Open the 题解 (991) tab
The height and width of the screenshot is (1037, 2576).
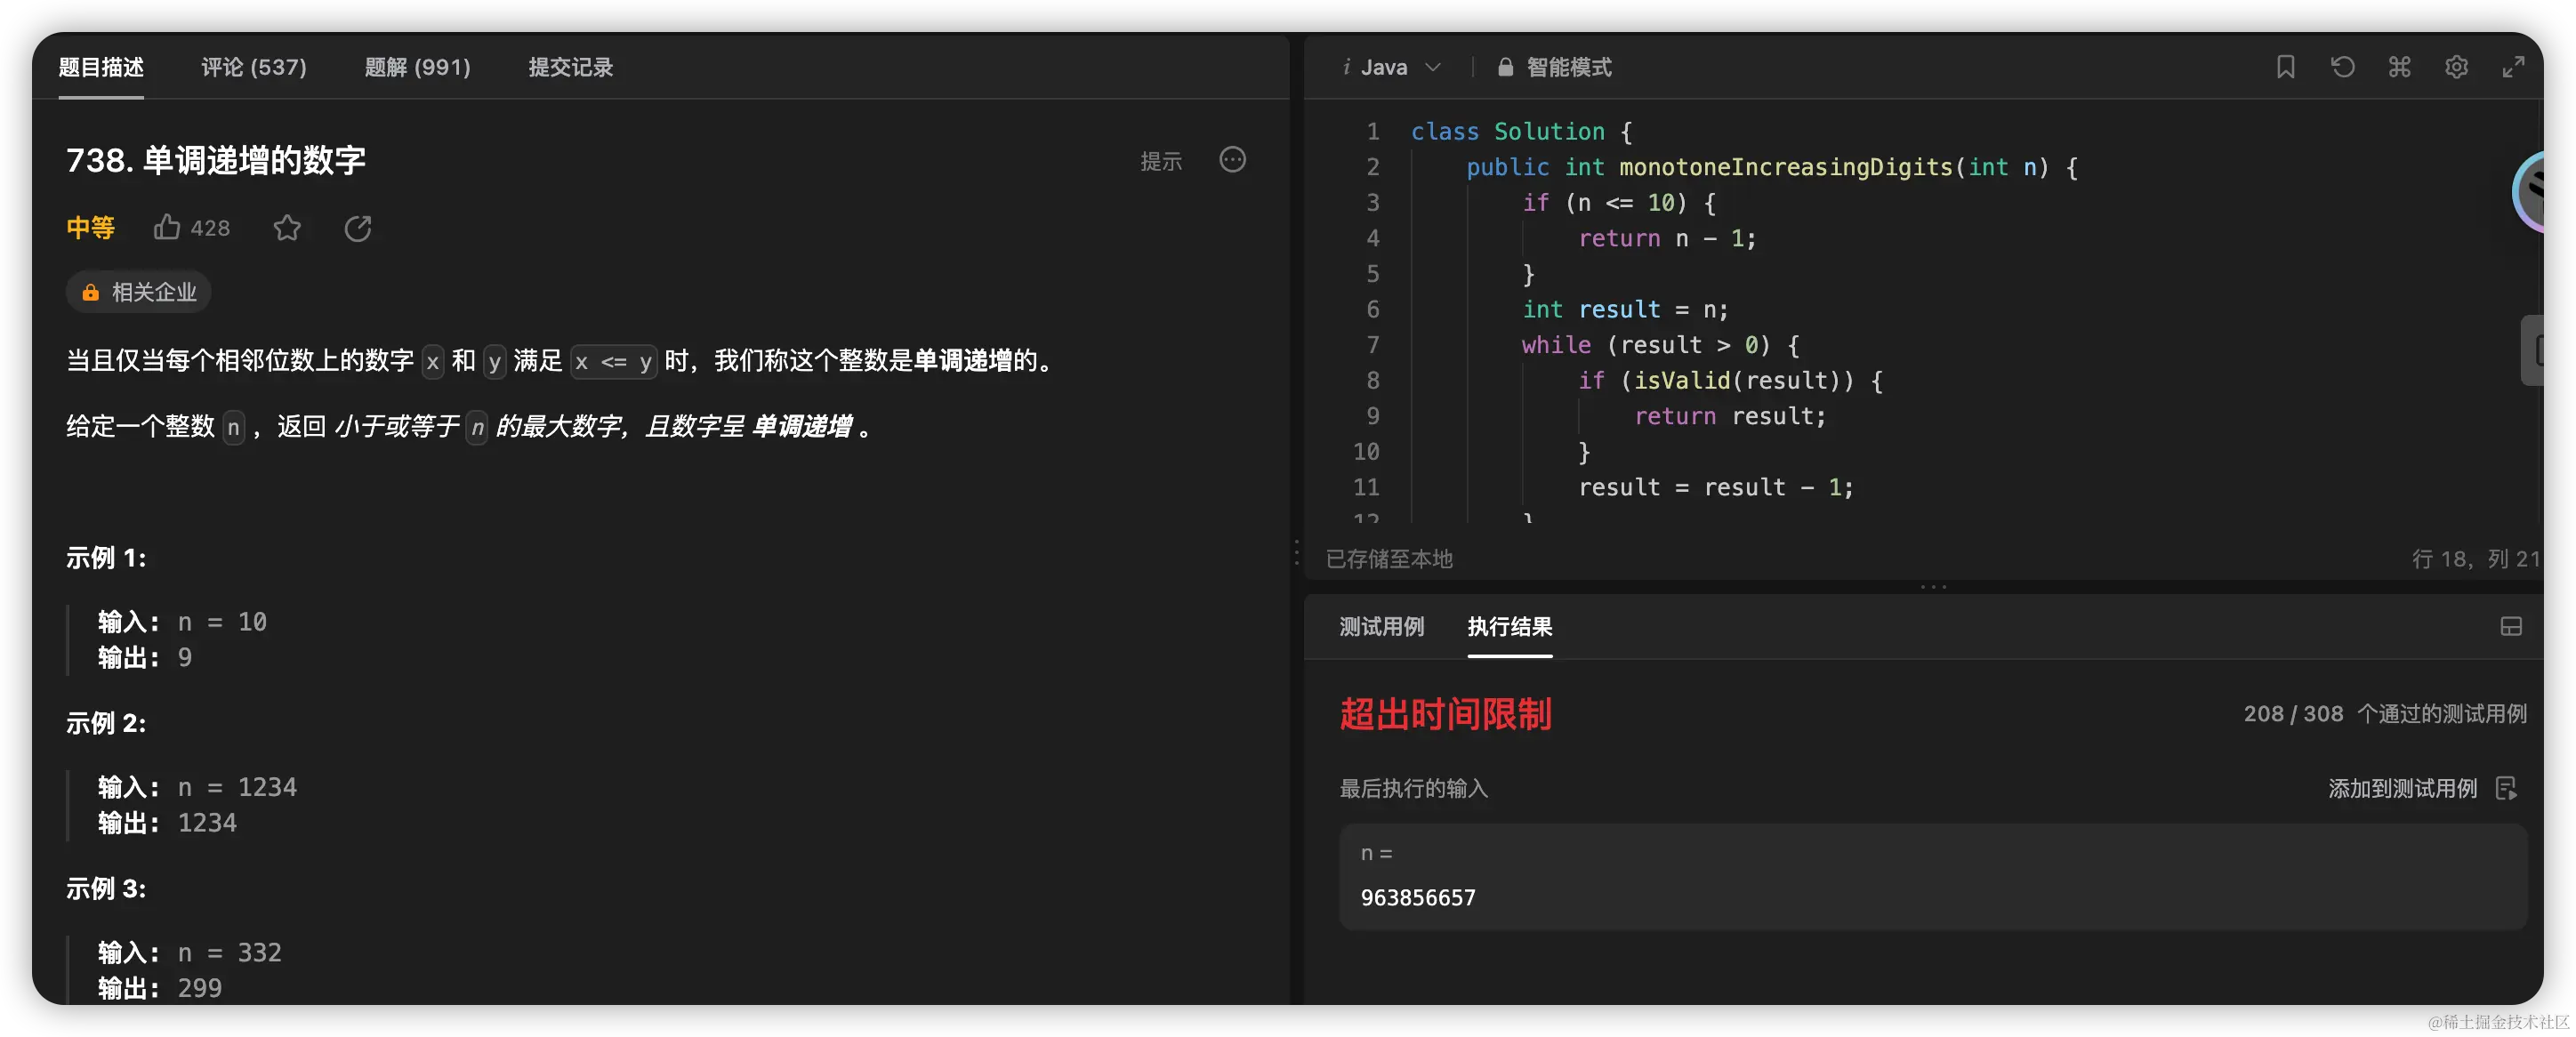(x=417, y=67)
